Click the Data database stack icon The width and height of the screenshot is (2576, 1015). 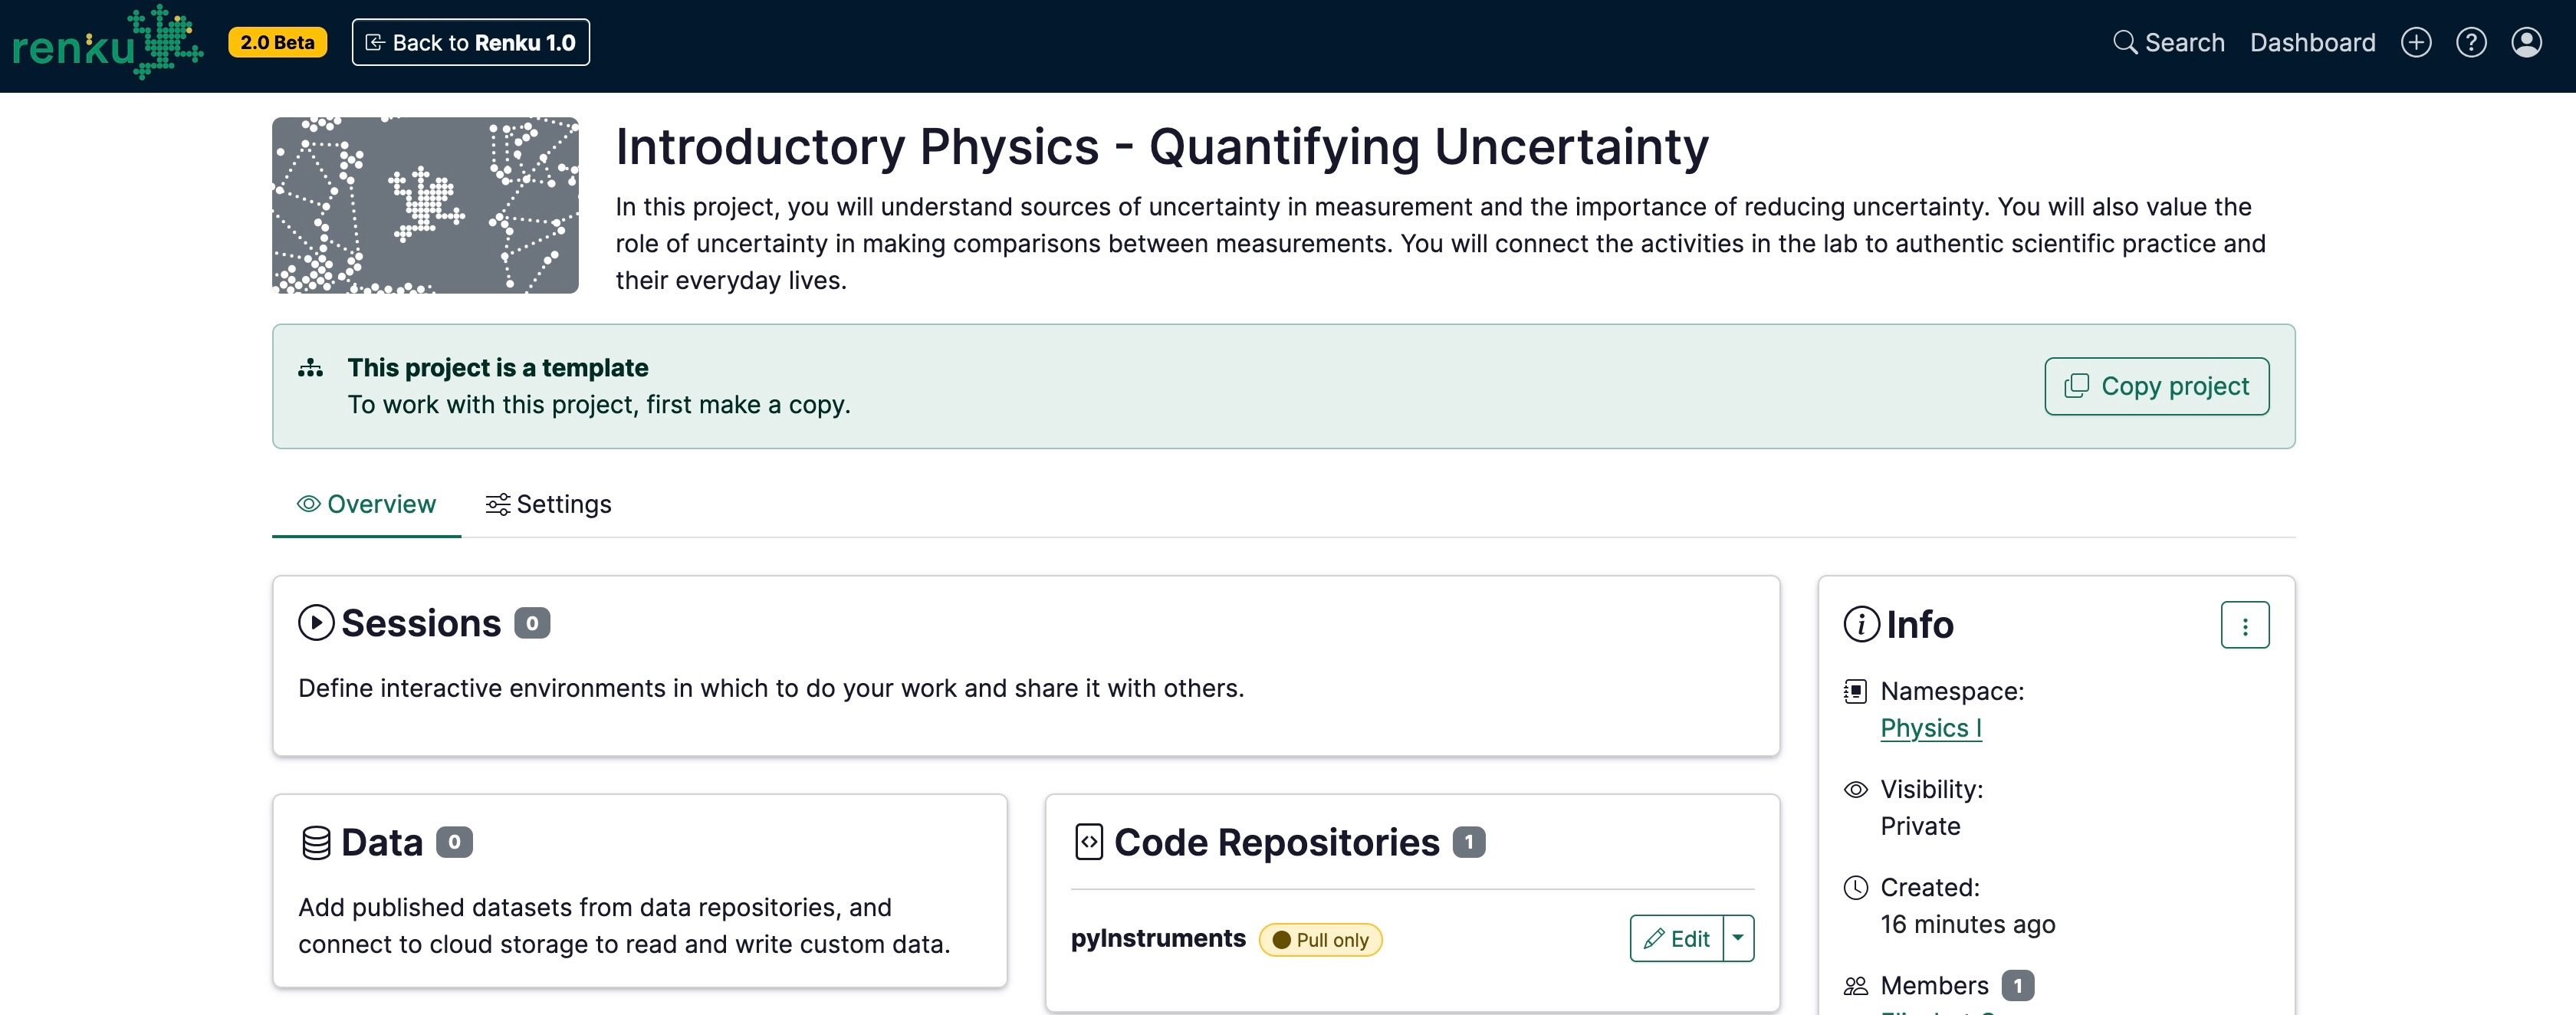pos(316,843)
